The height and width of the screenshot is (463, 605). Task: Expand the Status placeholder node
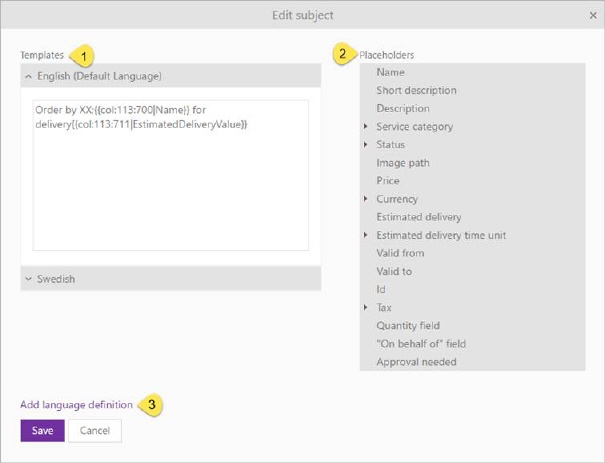[367, 145]
